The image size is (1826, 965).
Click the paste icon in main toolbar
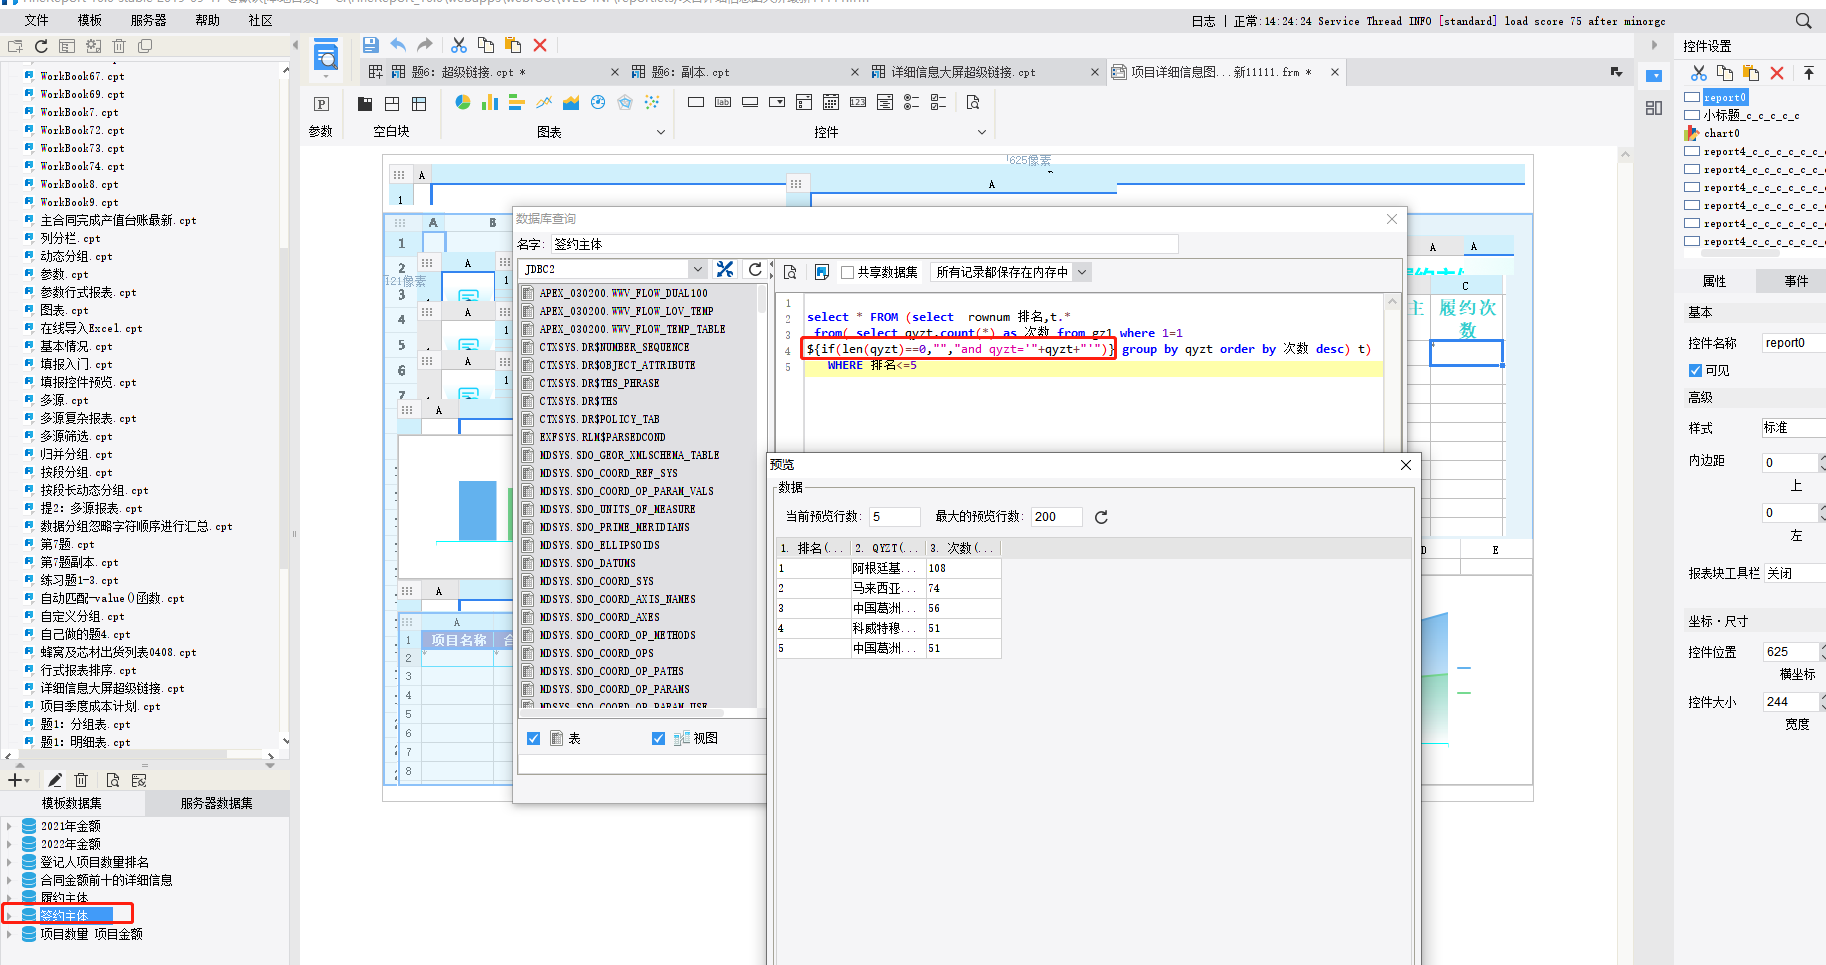point(513,45)
